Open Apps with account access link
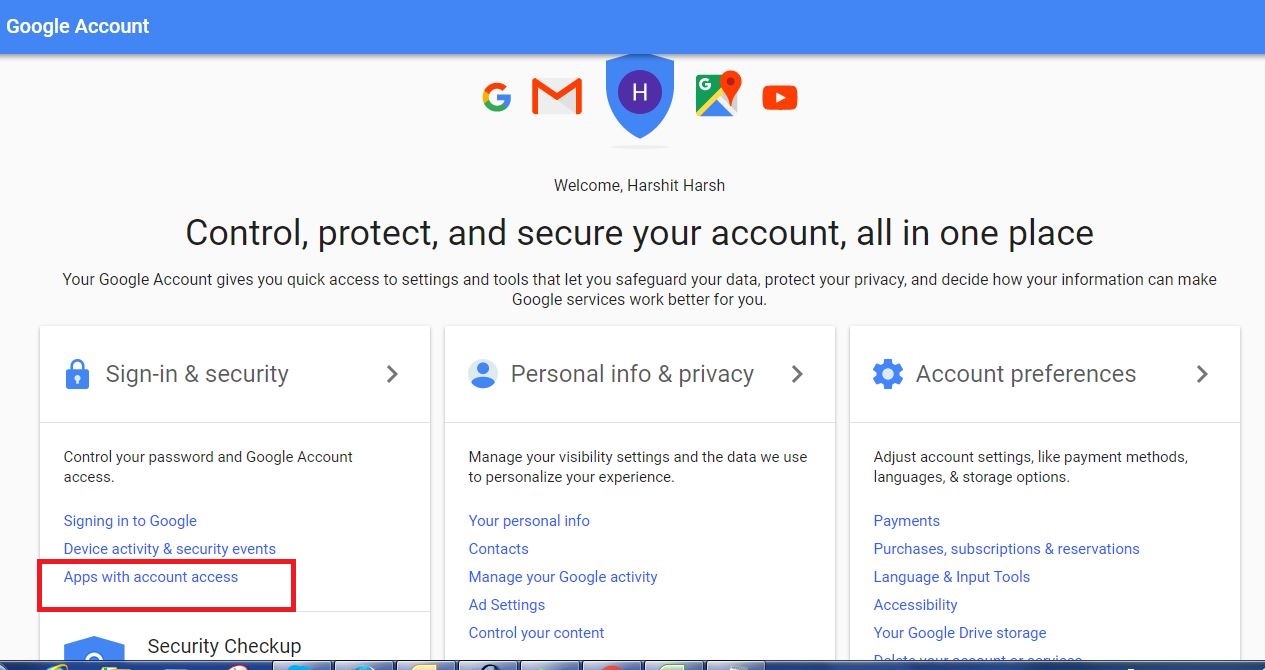1265x670 pixels. 151,577
